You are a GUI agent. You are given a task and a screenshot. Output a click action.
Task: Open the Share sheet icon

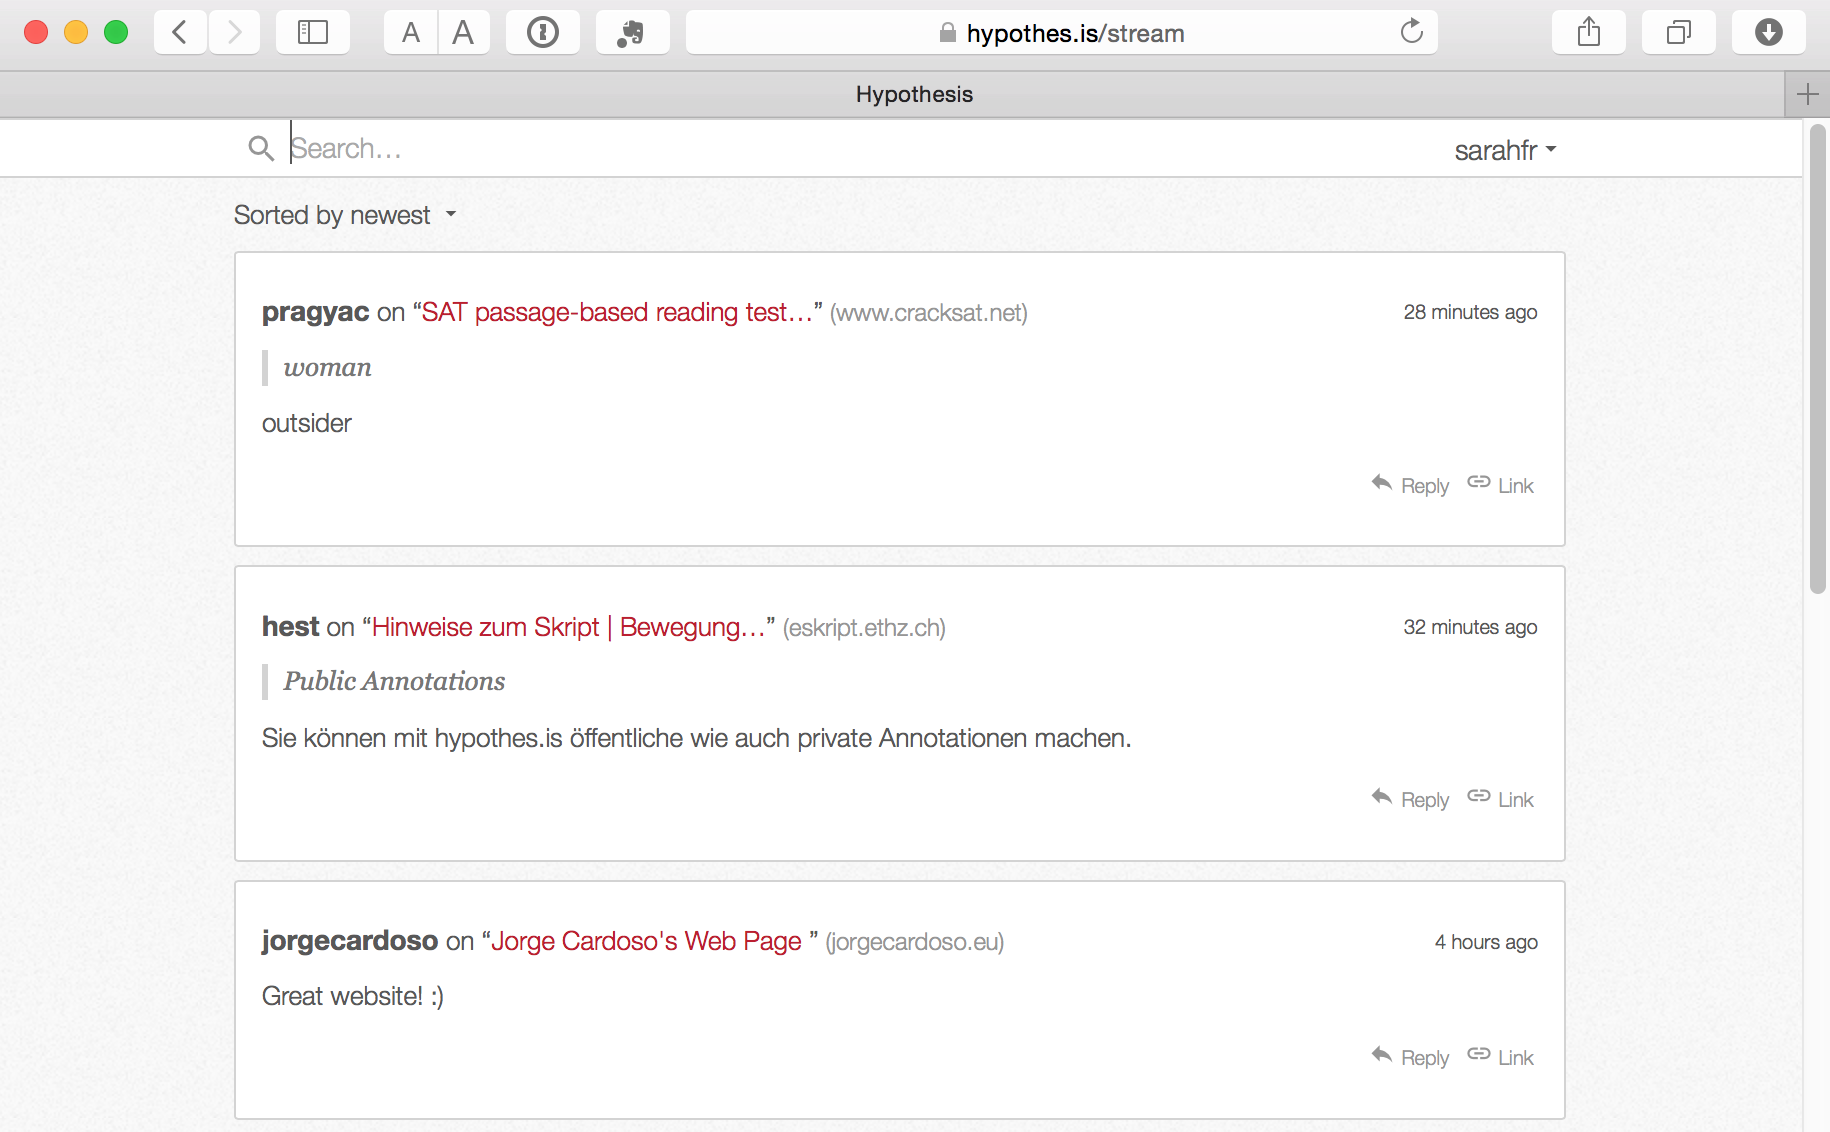pos(1589,32)
